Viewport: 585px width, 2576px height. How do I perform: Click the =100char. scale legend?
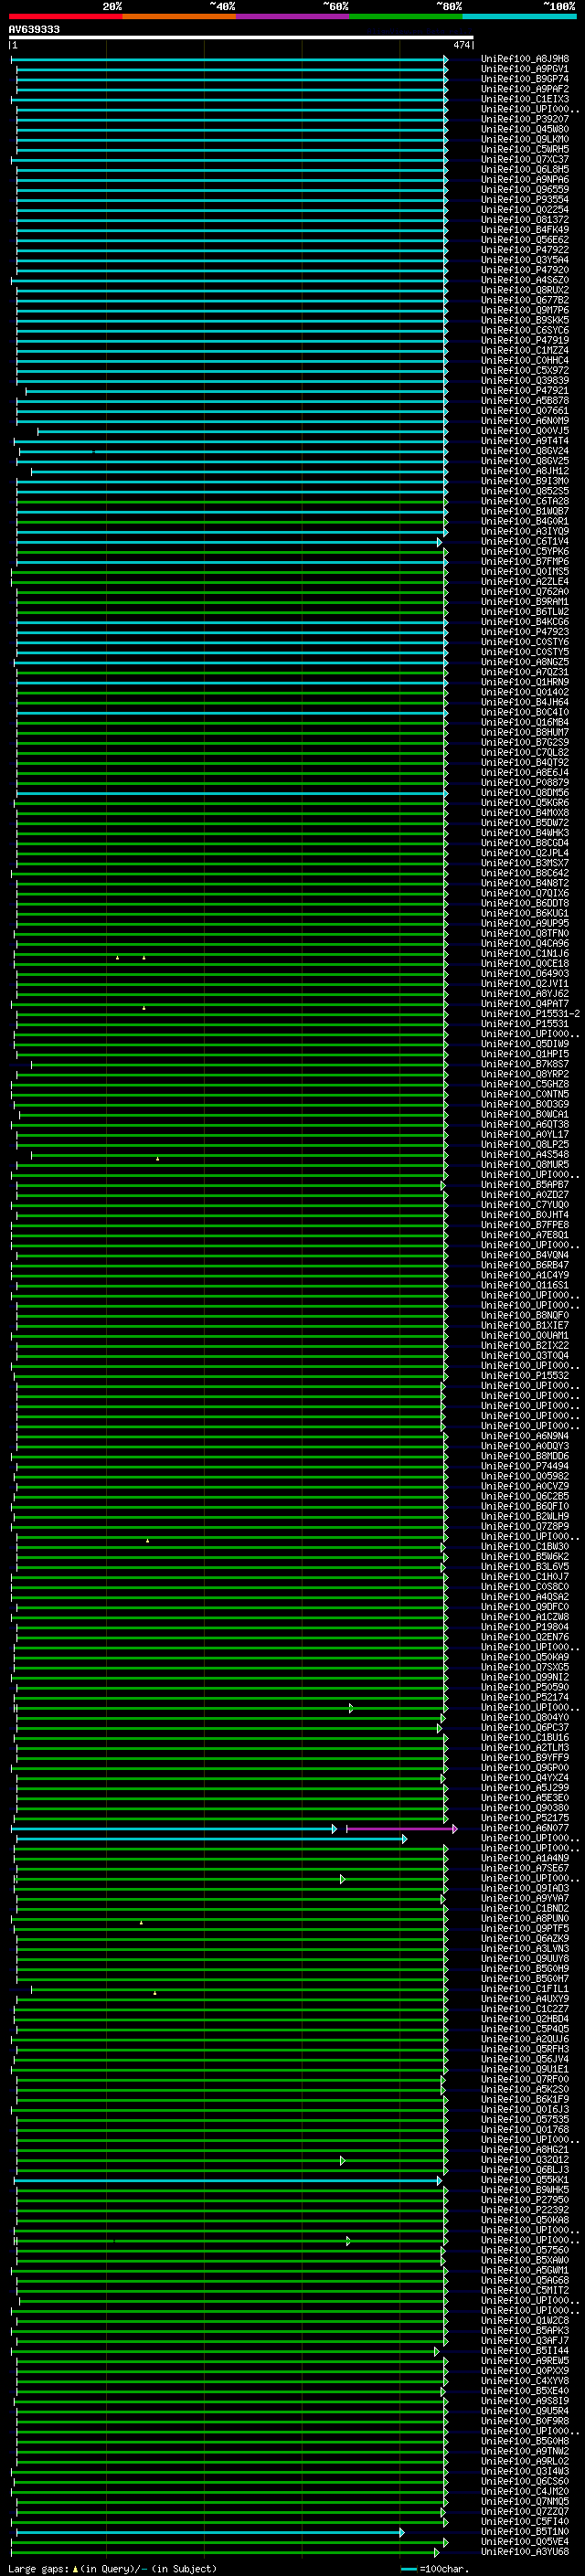point(434,2569)
